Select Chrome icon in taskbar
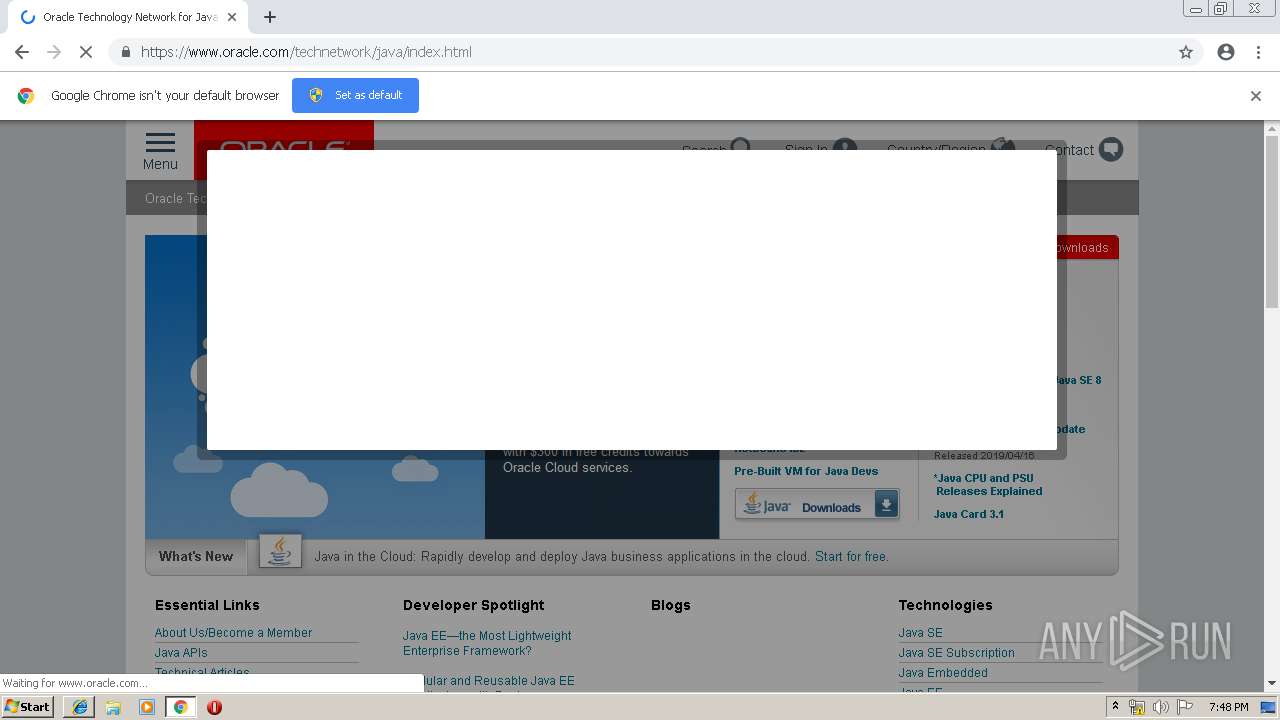 (x=180, y=707)
